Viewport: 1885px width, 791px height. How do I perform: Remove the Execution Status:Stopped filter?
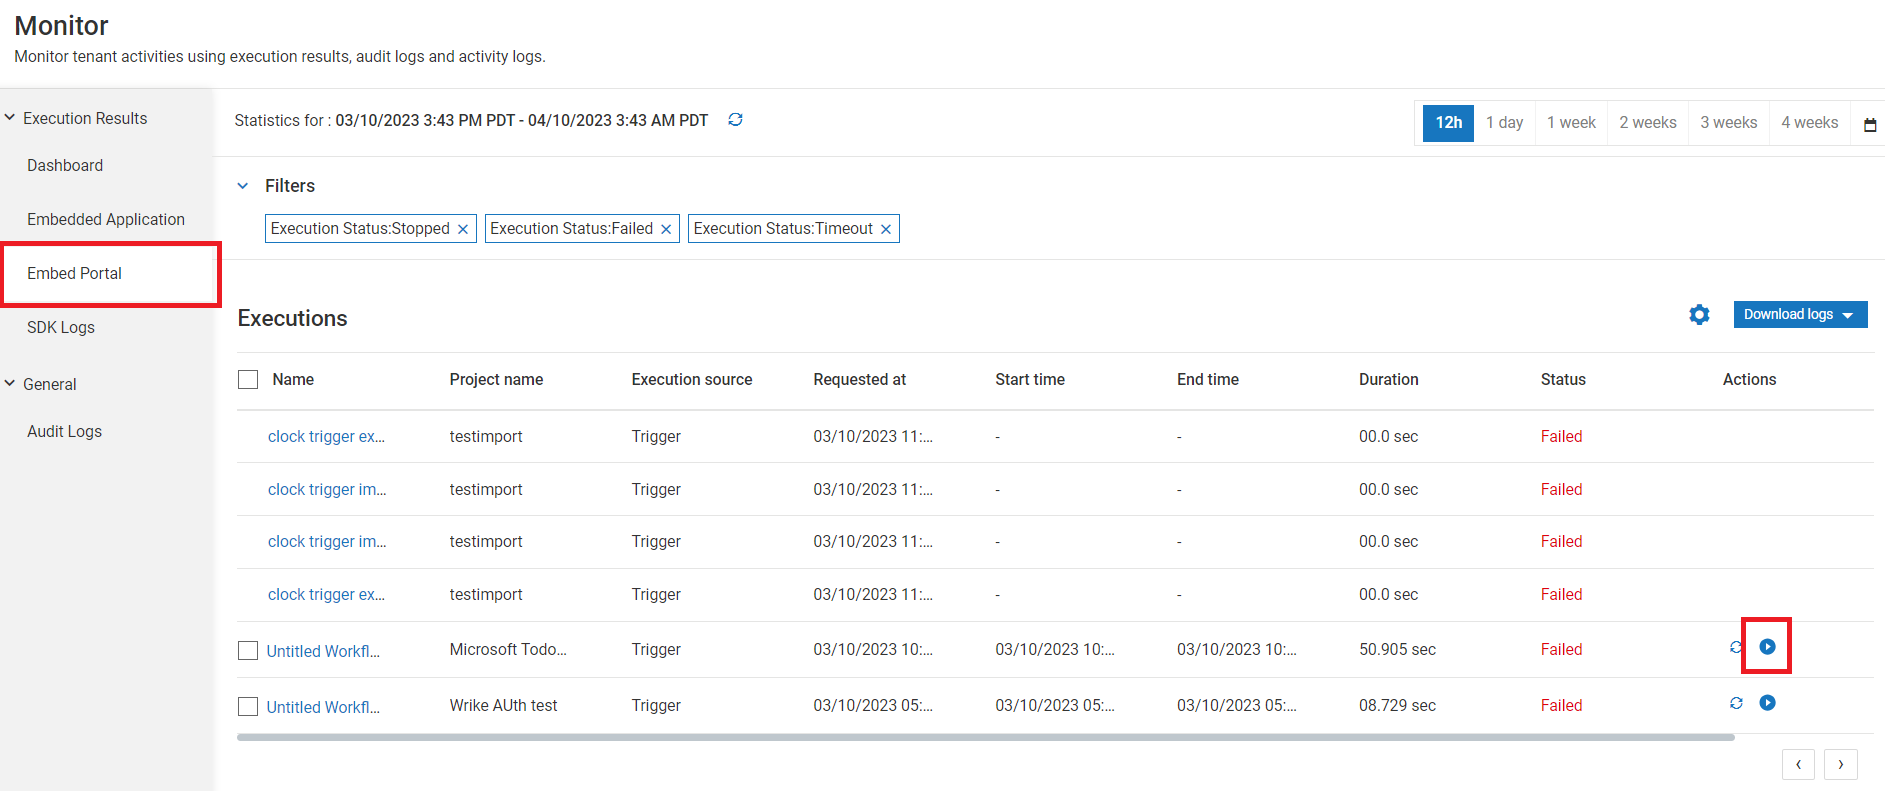pyautogui.click(x=463, y=229)
